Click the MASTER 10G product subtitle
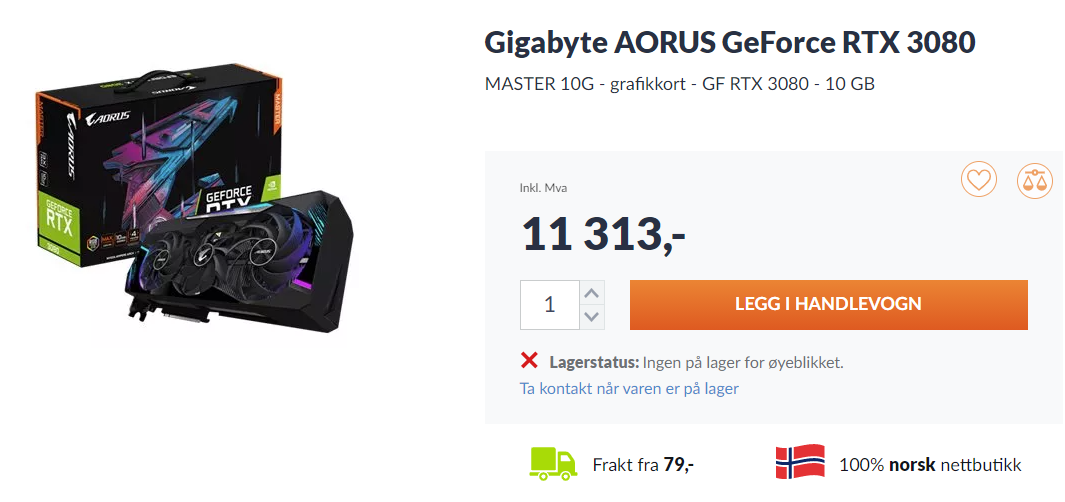 tap(679, 85)
